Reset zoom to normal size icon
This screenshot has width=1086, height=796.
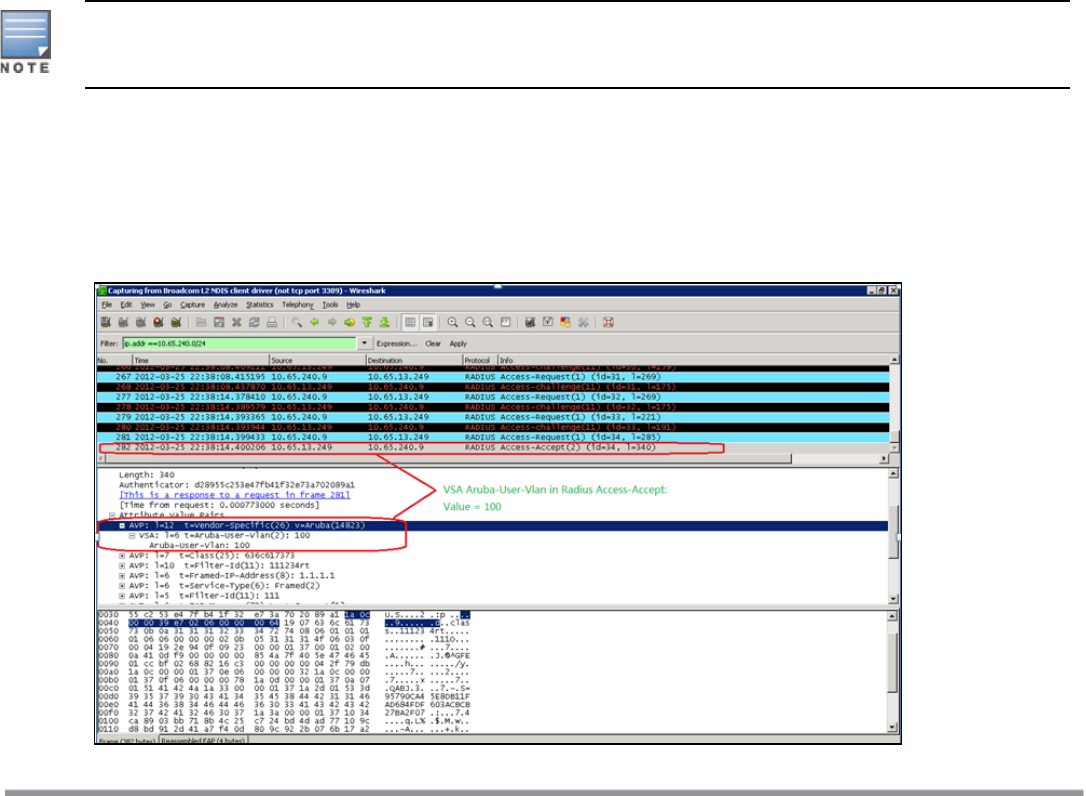(488, 322)
